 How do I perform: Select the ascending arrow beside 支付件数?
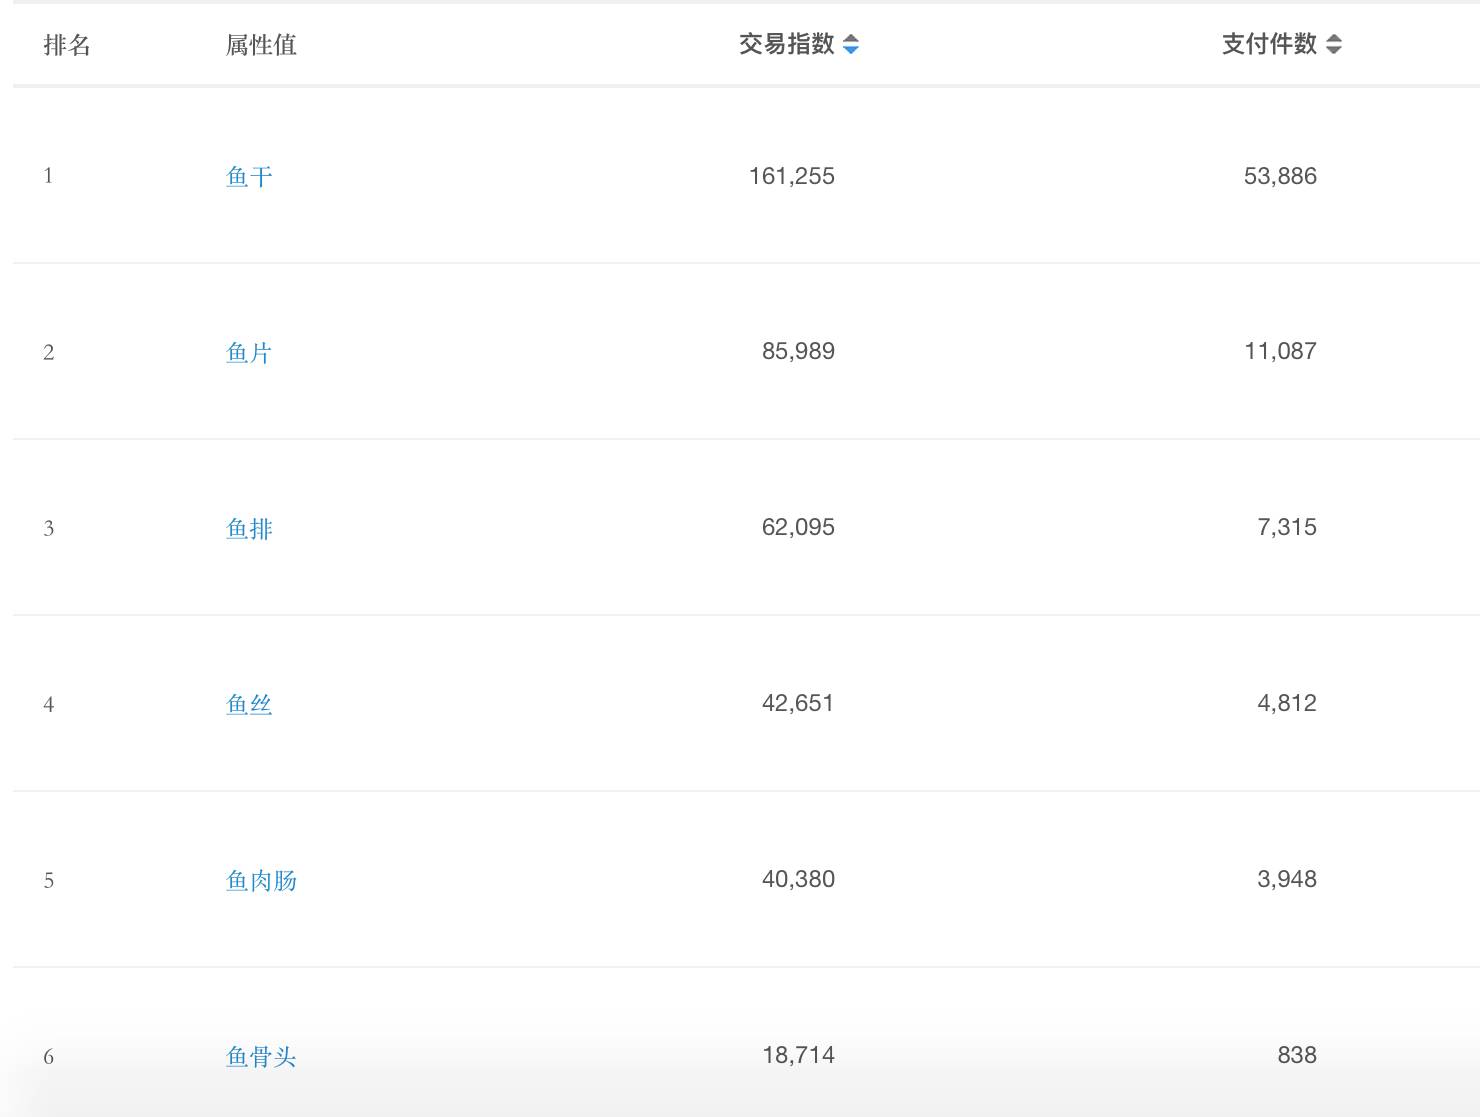point(1334,39)
